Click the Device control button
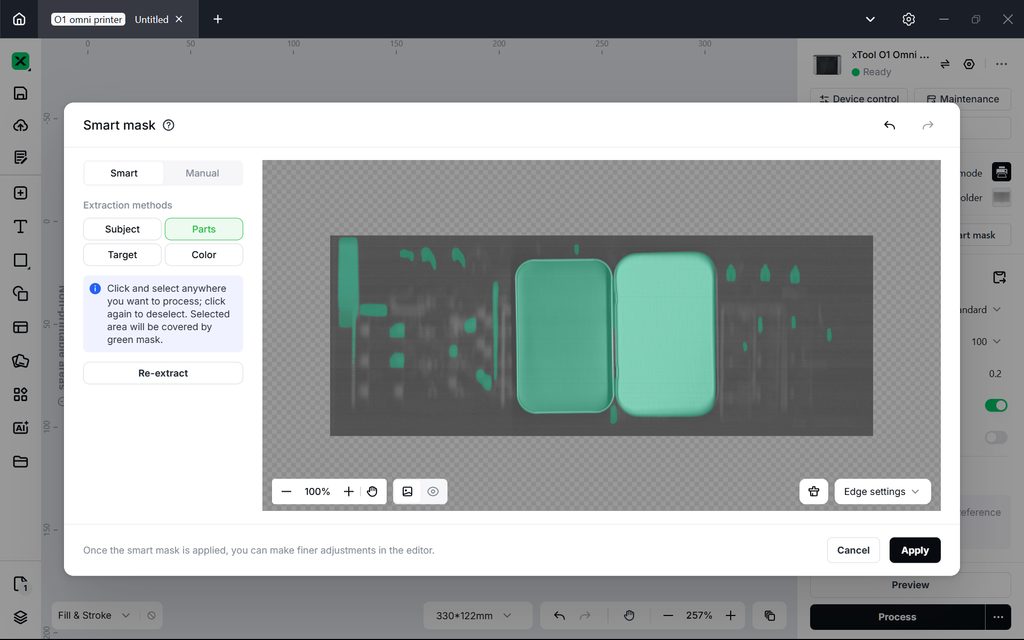Viewport: 1024px width, 640px height. tap(859, 99)
